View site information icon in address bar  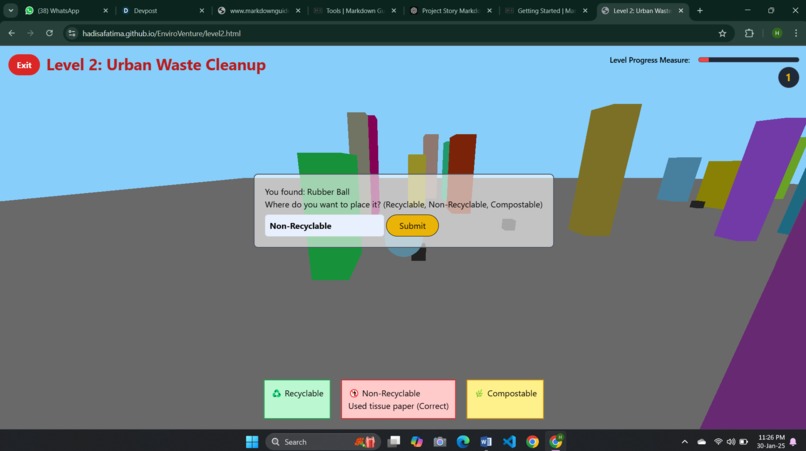71,33
